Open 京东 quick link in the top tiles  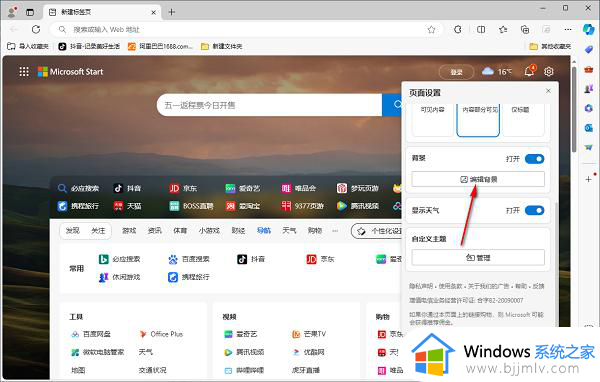click(x=183, y=188)
